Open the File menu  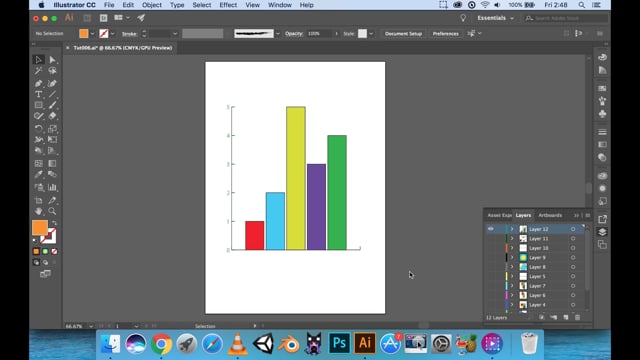(x=109, y=5)
